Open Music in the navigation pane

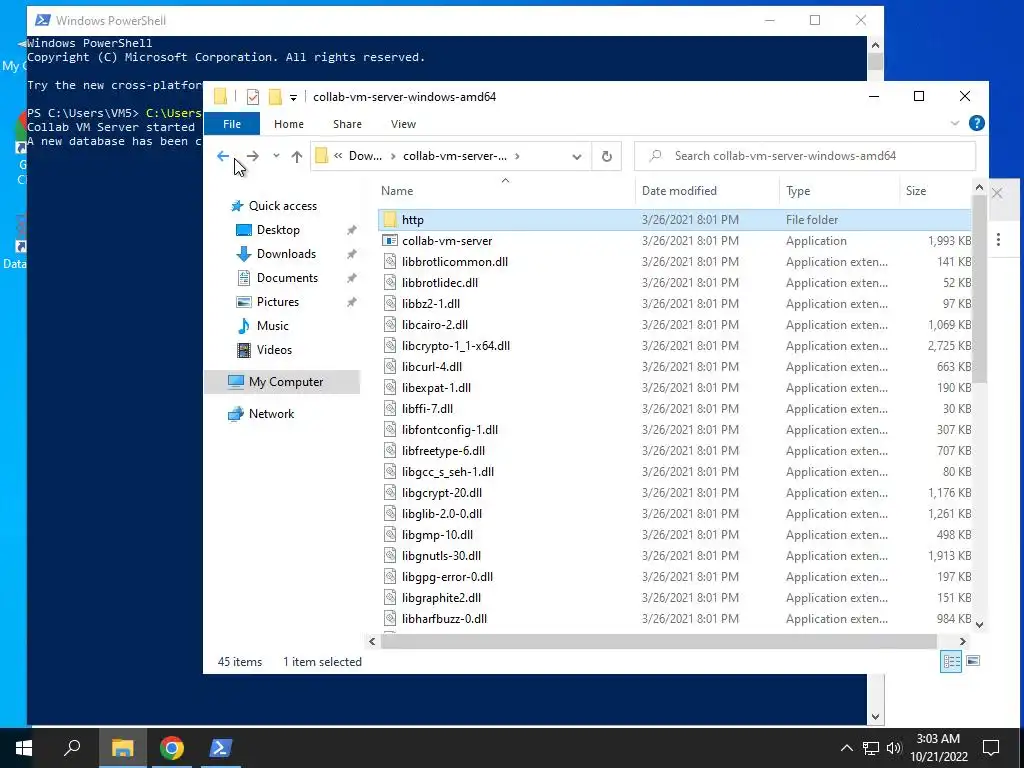(x=272, y=326)
